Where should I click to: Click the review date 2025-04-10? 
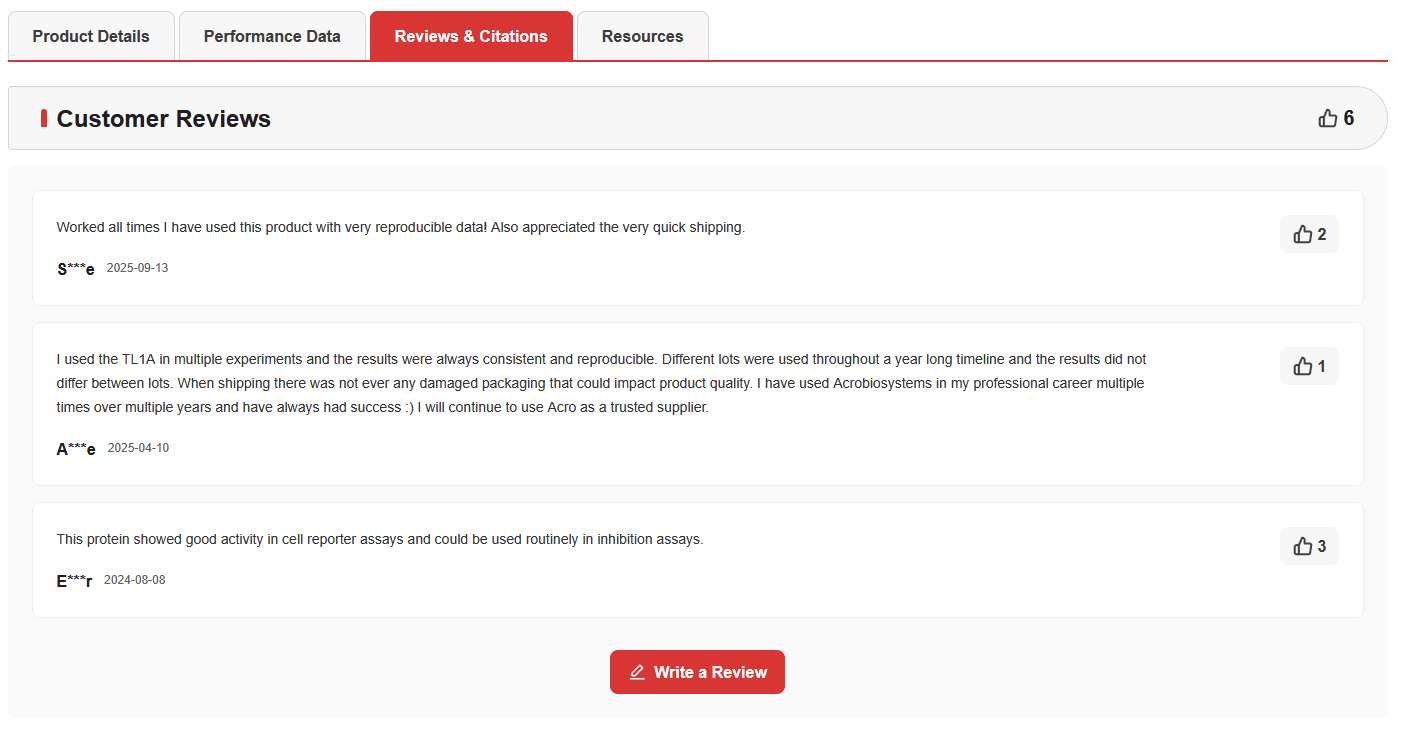pyautogui.click(x=138, y=448)
